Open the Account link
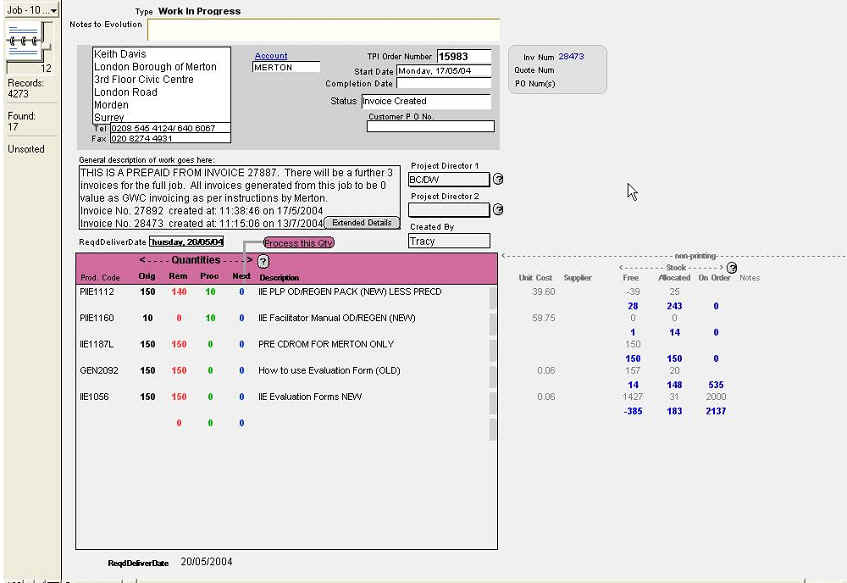This screenshot has height=583, width=847. click(271, 56)
